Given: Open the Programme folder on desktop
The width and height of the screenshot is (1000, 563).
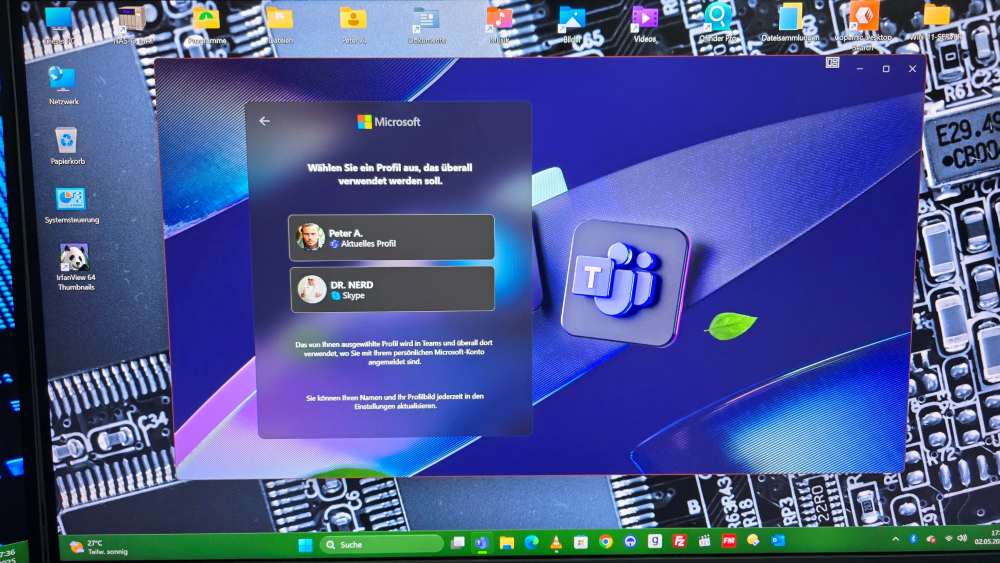Looking at the screenshot, I should tap(207, 26).
